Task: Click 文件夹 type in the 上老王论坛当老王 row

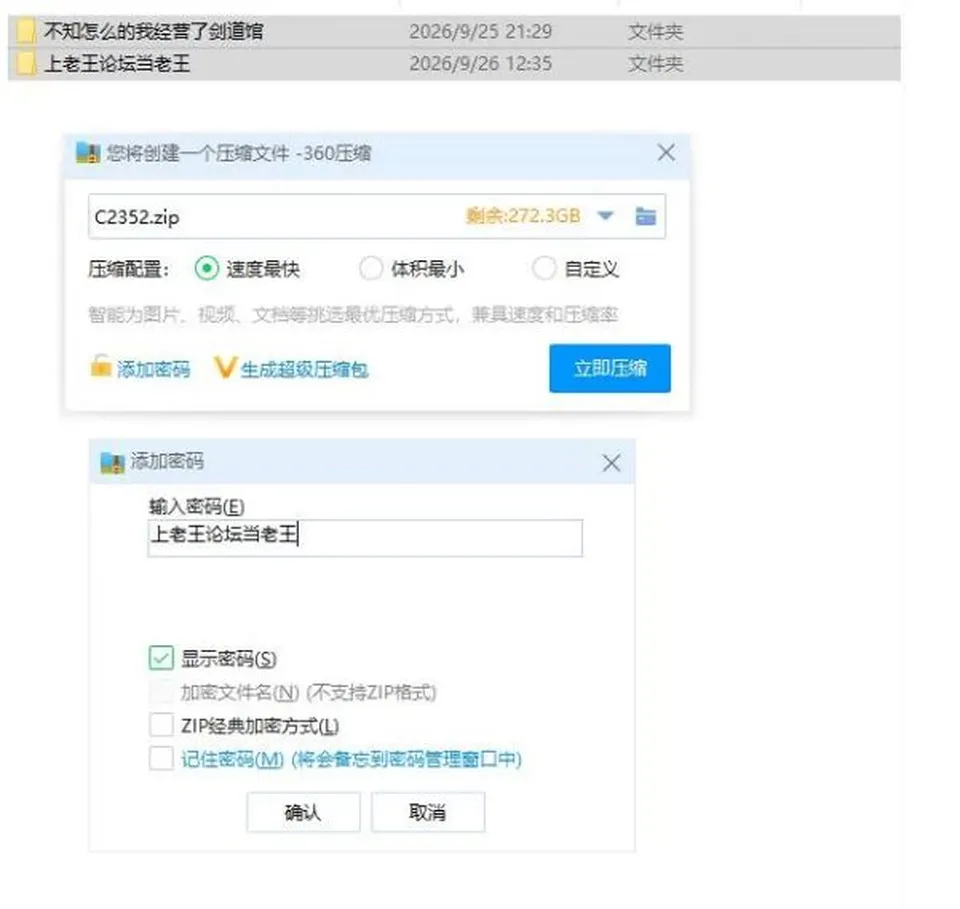Action: pos(655,64)
